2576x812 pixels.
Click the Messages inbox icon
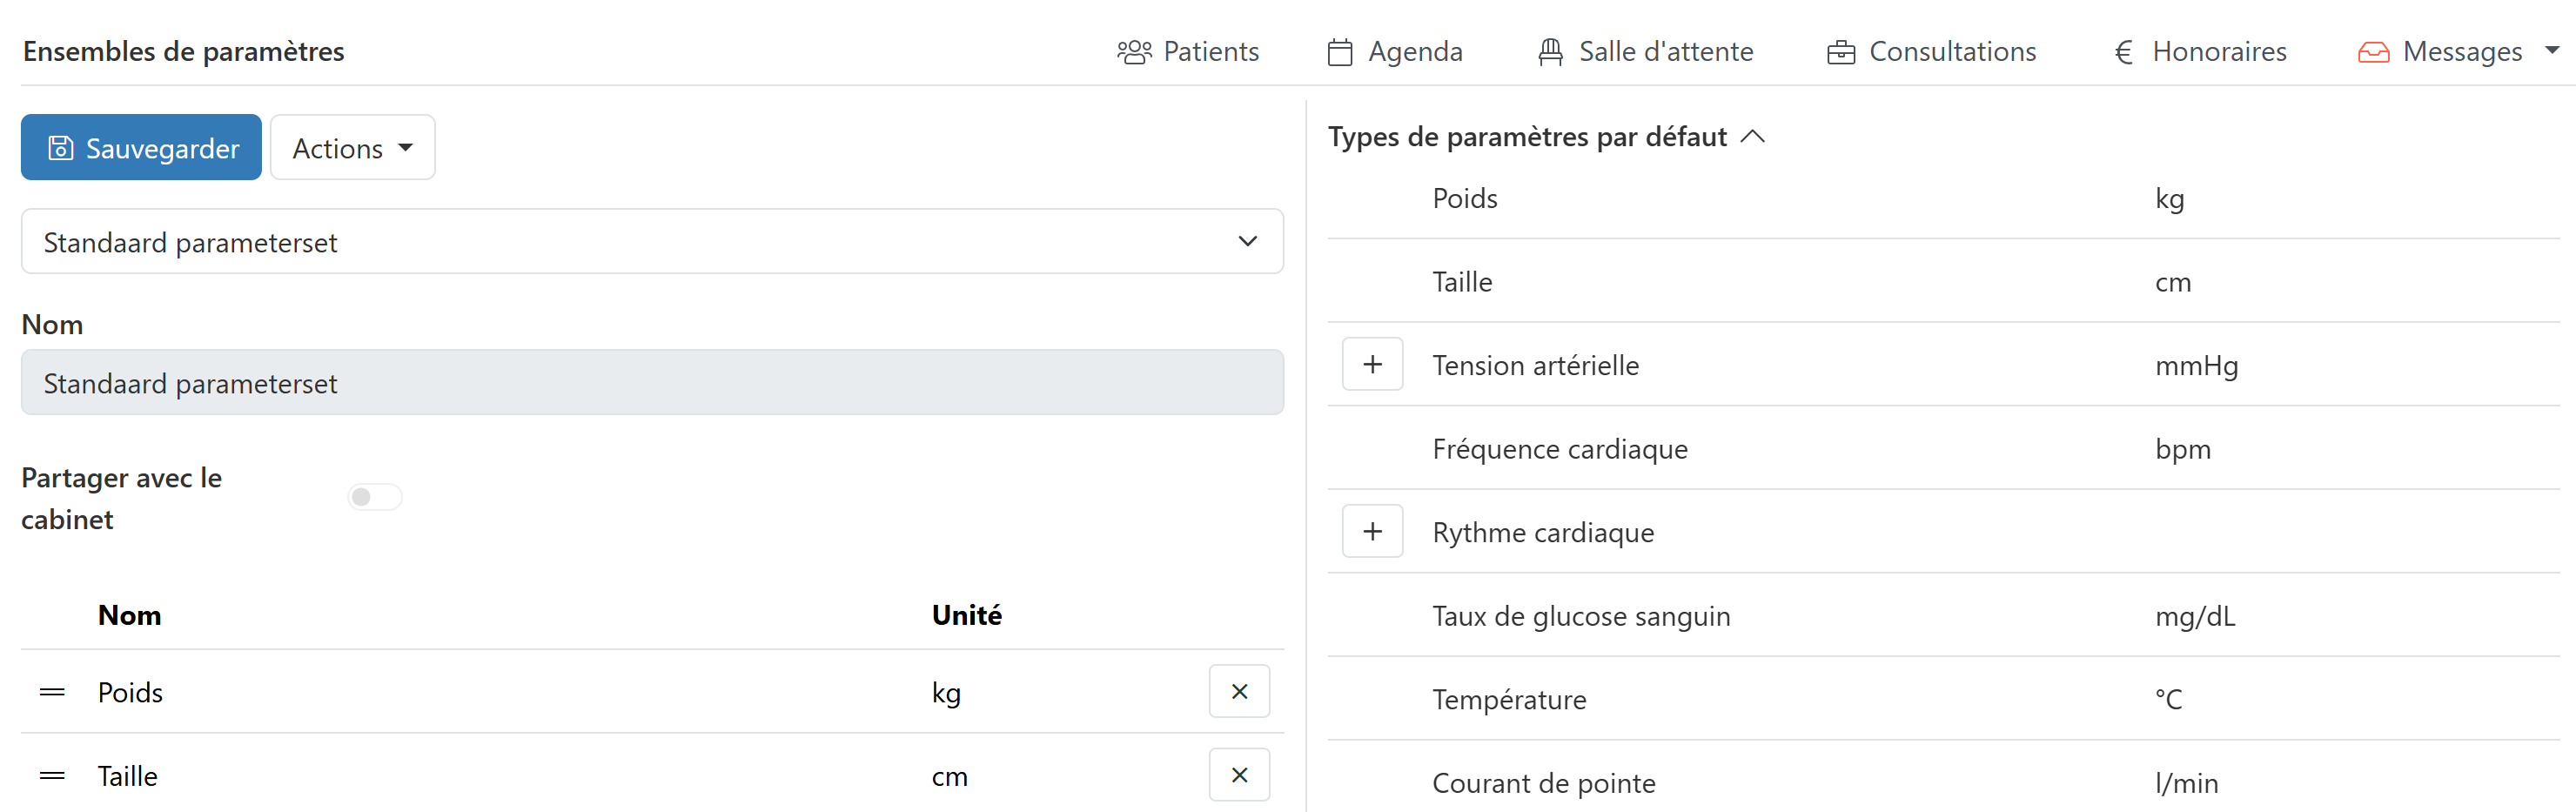pyautogui.click(x=2373, y=52)
